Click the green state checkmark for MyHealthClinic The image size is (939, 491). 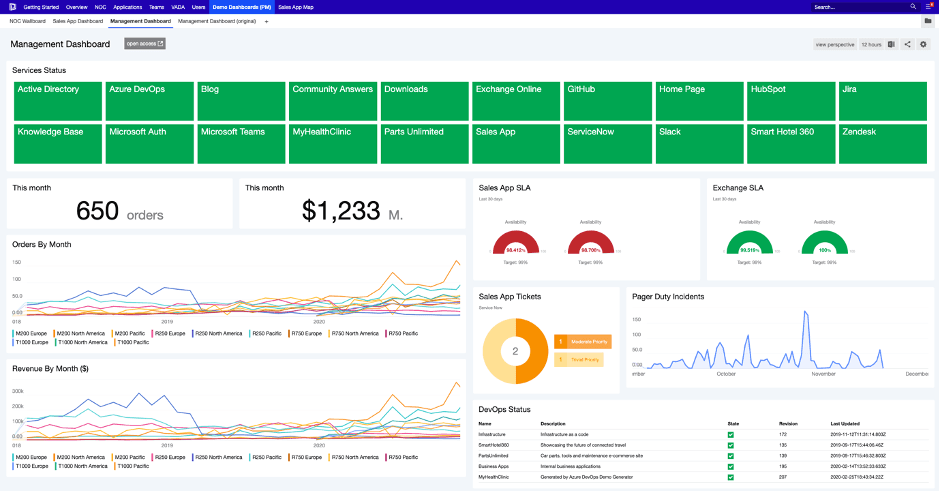(x=731, y=477)
